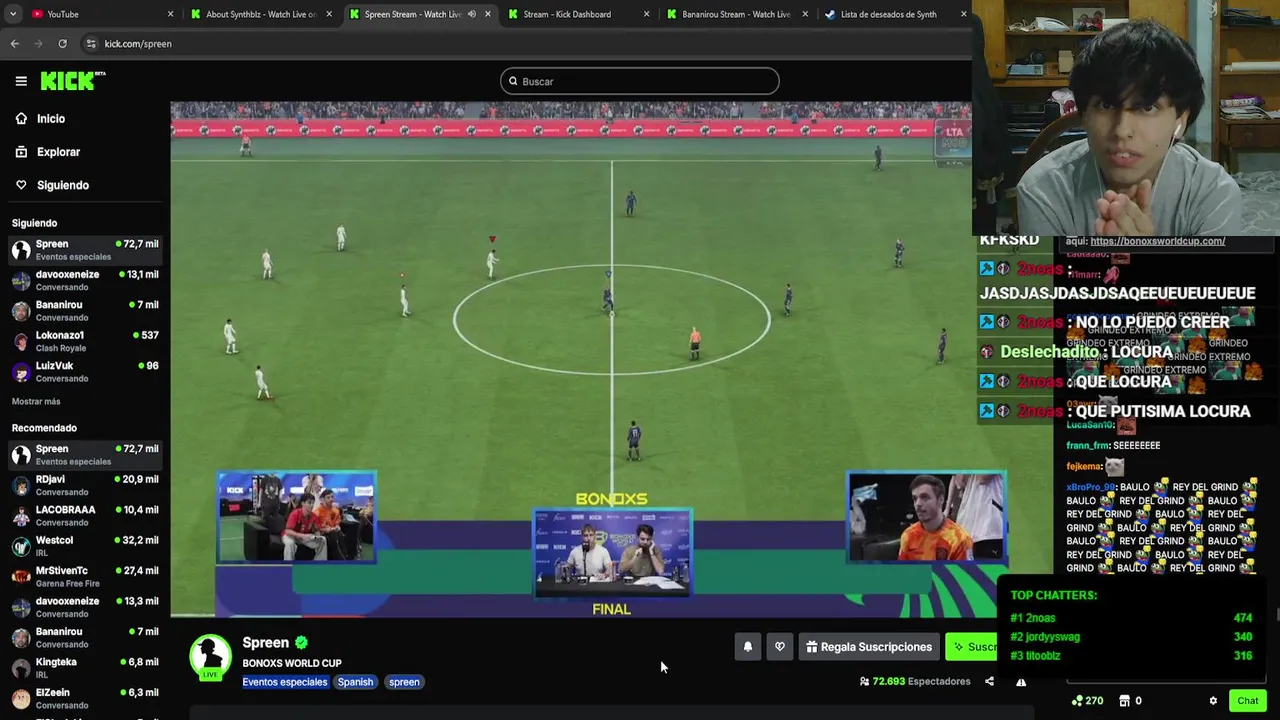Open MrStivenTc recommended channel
The width and height of the screenshot is (1280, 720).
85,577
